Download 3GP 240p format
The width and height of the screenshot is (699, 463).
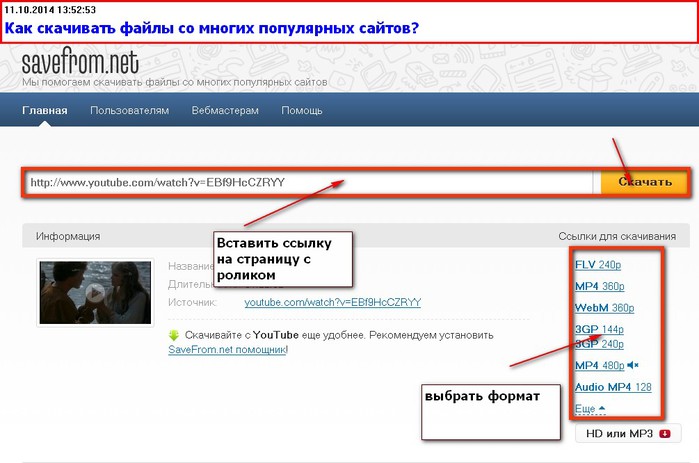coord(599,344)
